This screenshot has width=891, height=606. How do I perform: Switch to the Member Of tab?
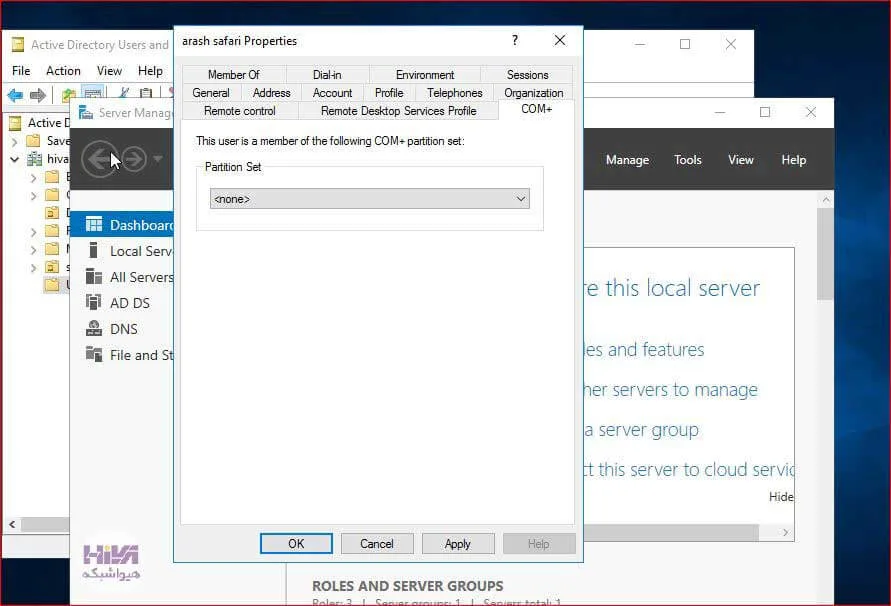pos(234,74)
